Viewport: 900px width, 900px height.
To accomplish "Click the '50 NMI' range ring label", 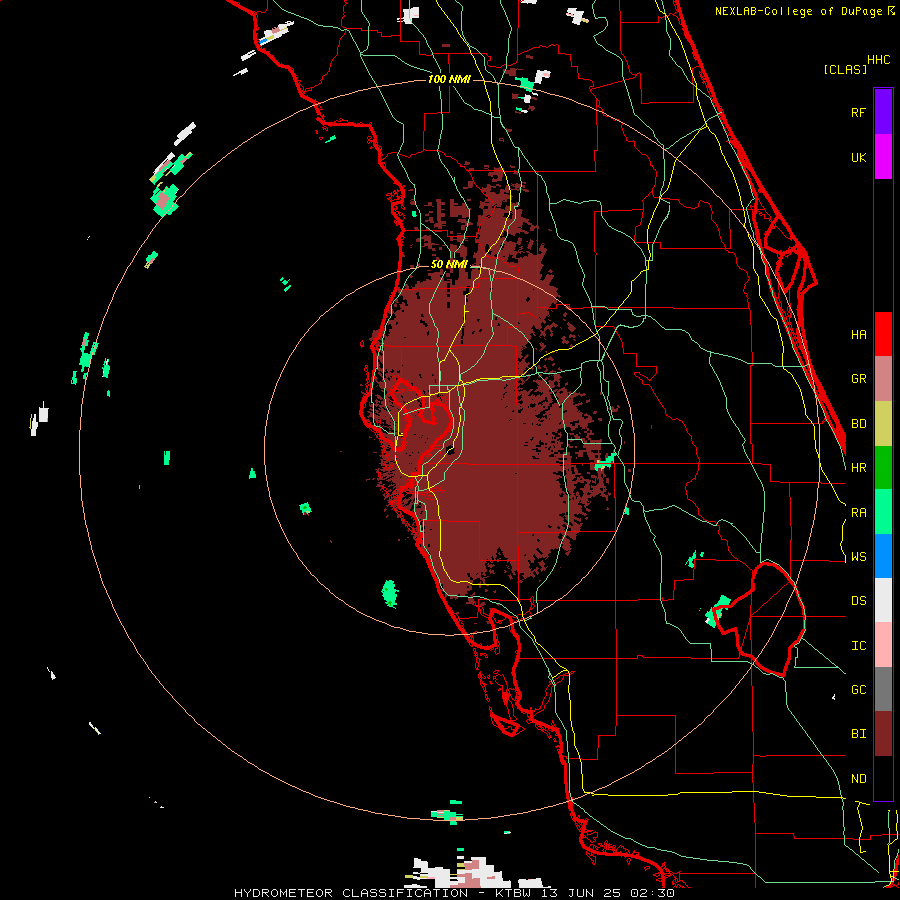I will (449, 265).
